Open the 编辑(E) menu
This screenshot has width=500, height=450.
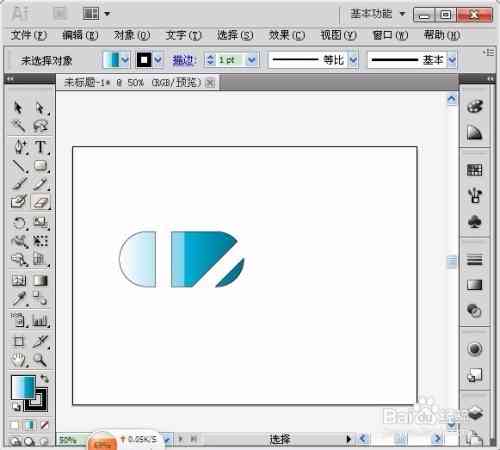click(x=80, y=35)
